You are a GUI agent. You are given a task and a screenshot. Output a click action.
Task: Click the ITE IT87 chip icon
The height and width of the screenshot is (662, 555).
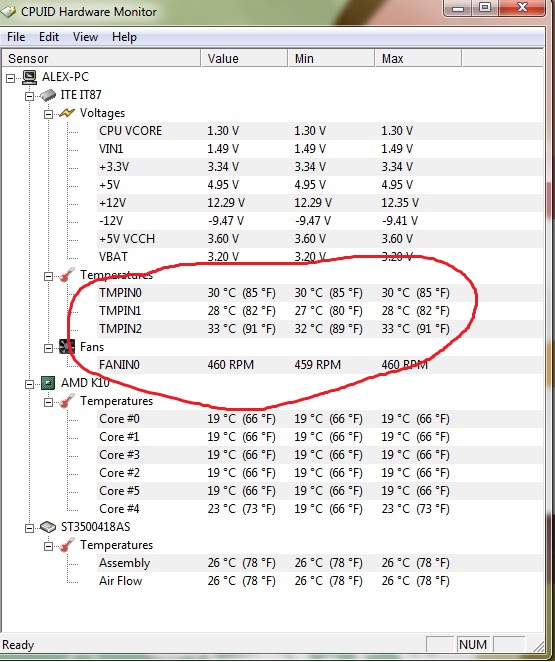pyautogui.click(x=48, y=95)
